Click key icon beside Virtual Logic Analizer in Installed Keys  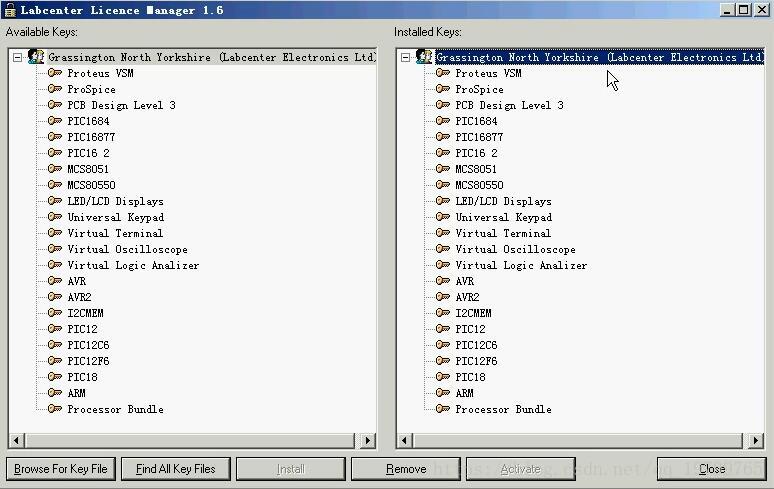click(x=443, y=265)
